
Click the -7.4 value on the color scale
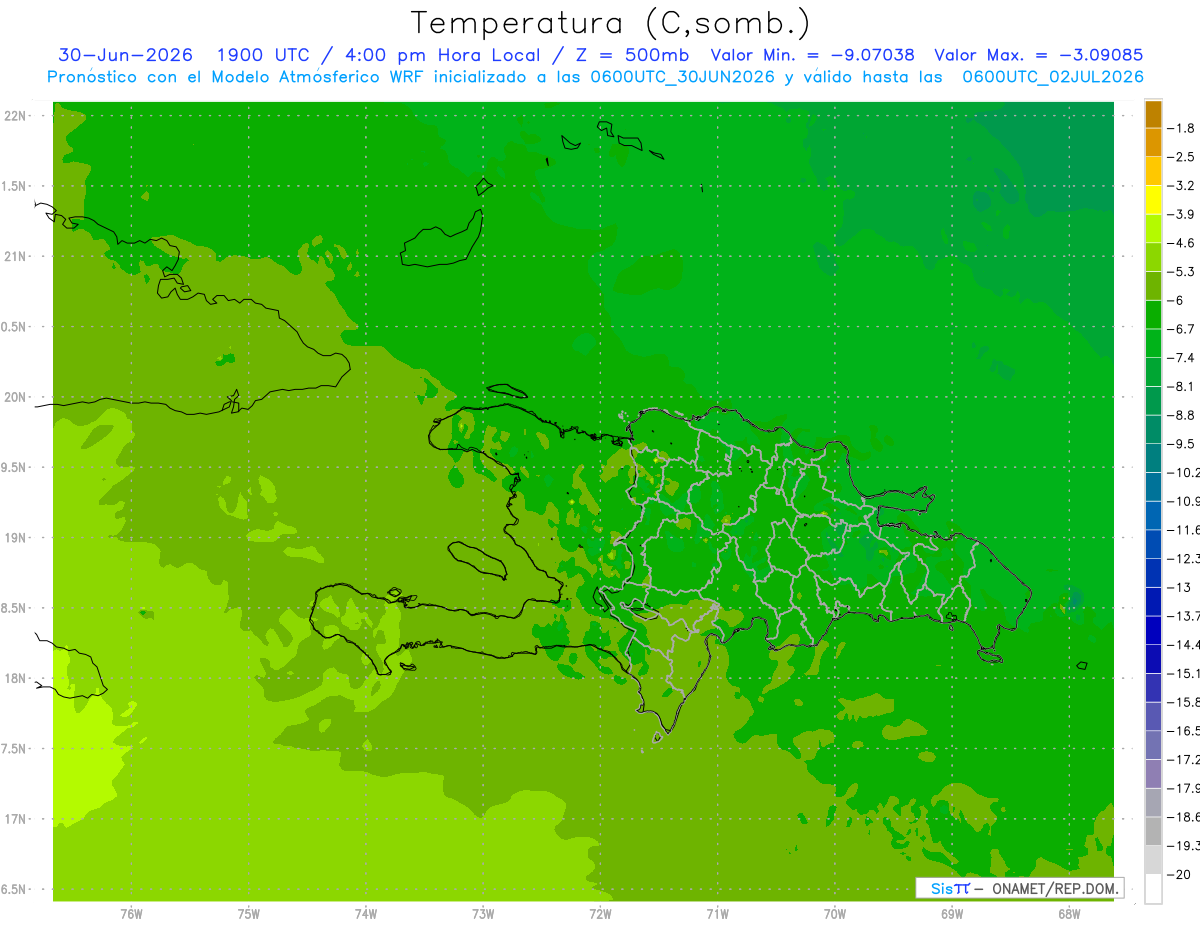[1183, 358]
